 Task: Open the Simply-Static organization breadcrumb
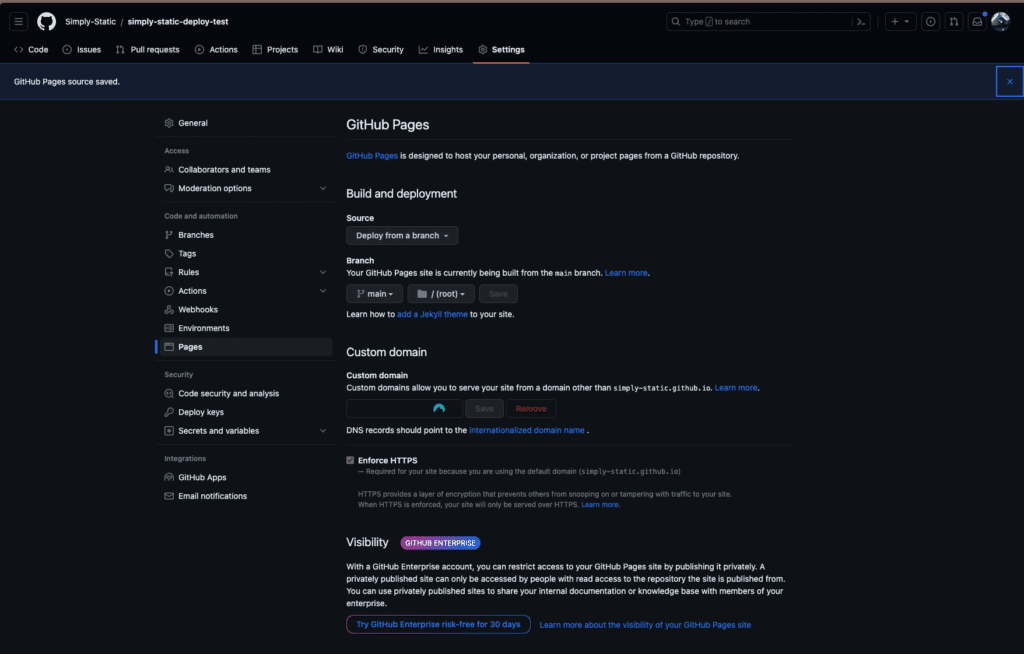click(x=90, y=22)
